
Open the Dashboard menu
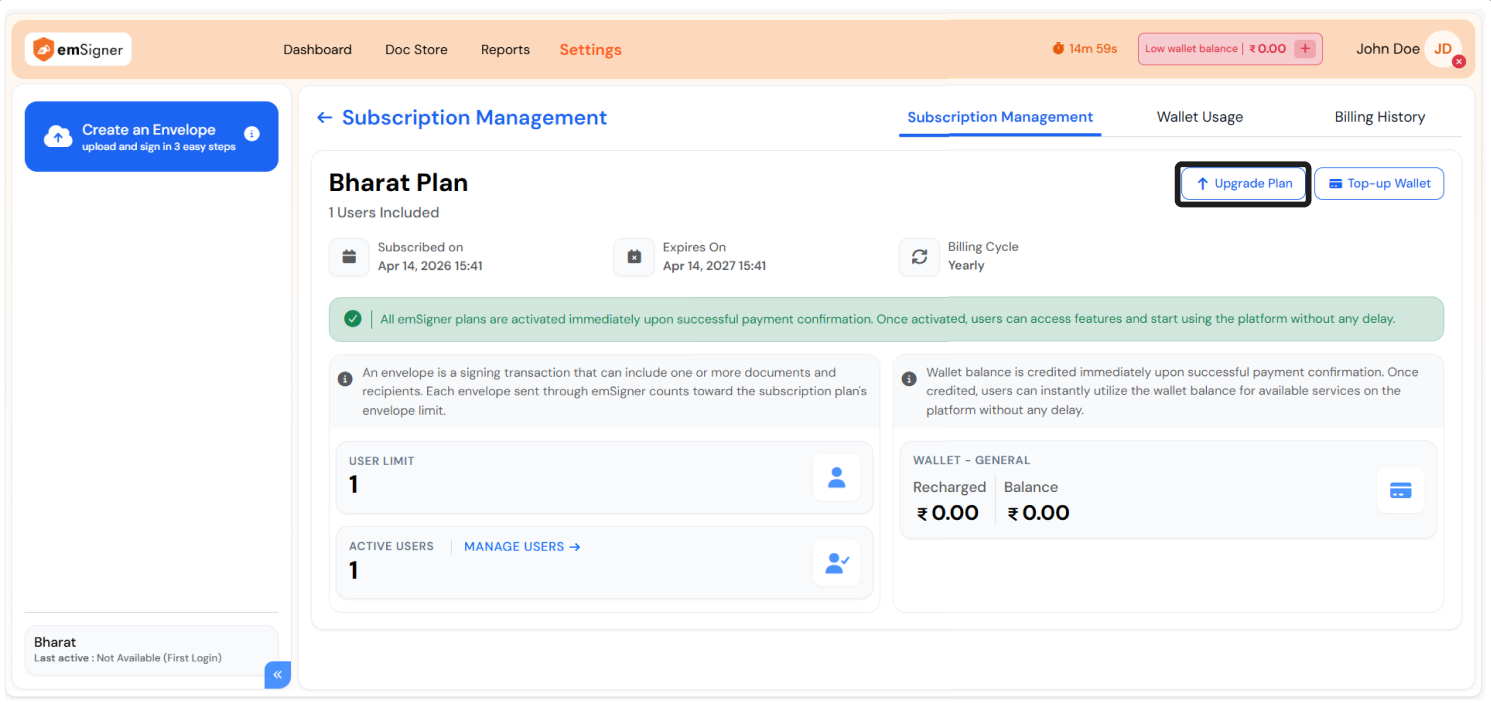point(317,50)
